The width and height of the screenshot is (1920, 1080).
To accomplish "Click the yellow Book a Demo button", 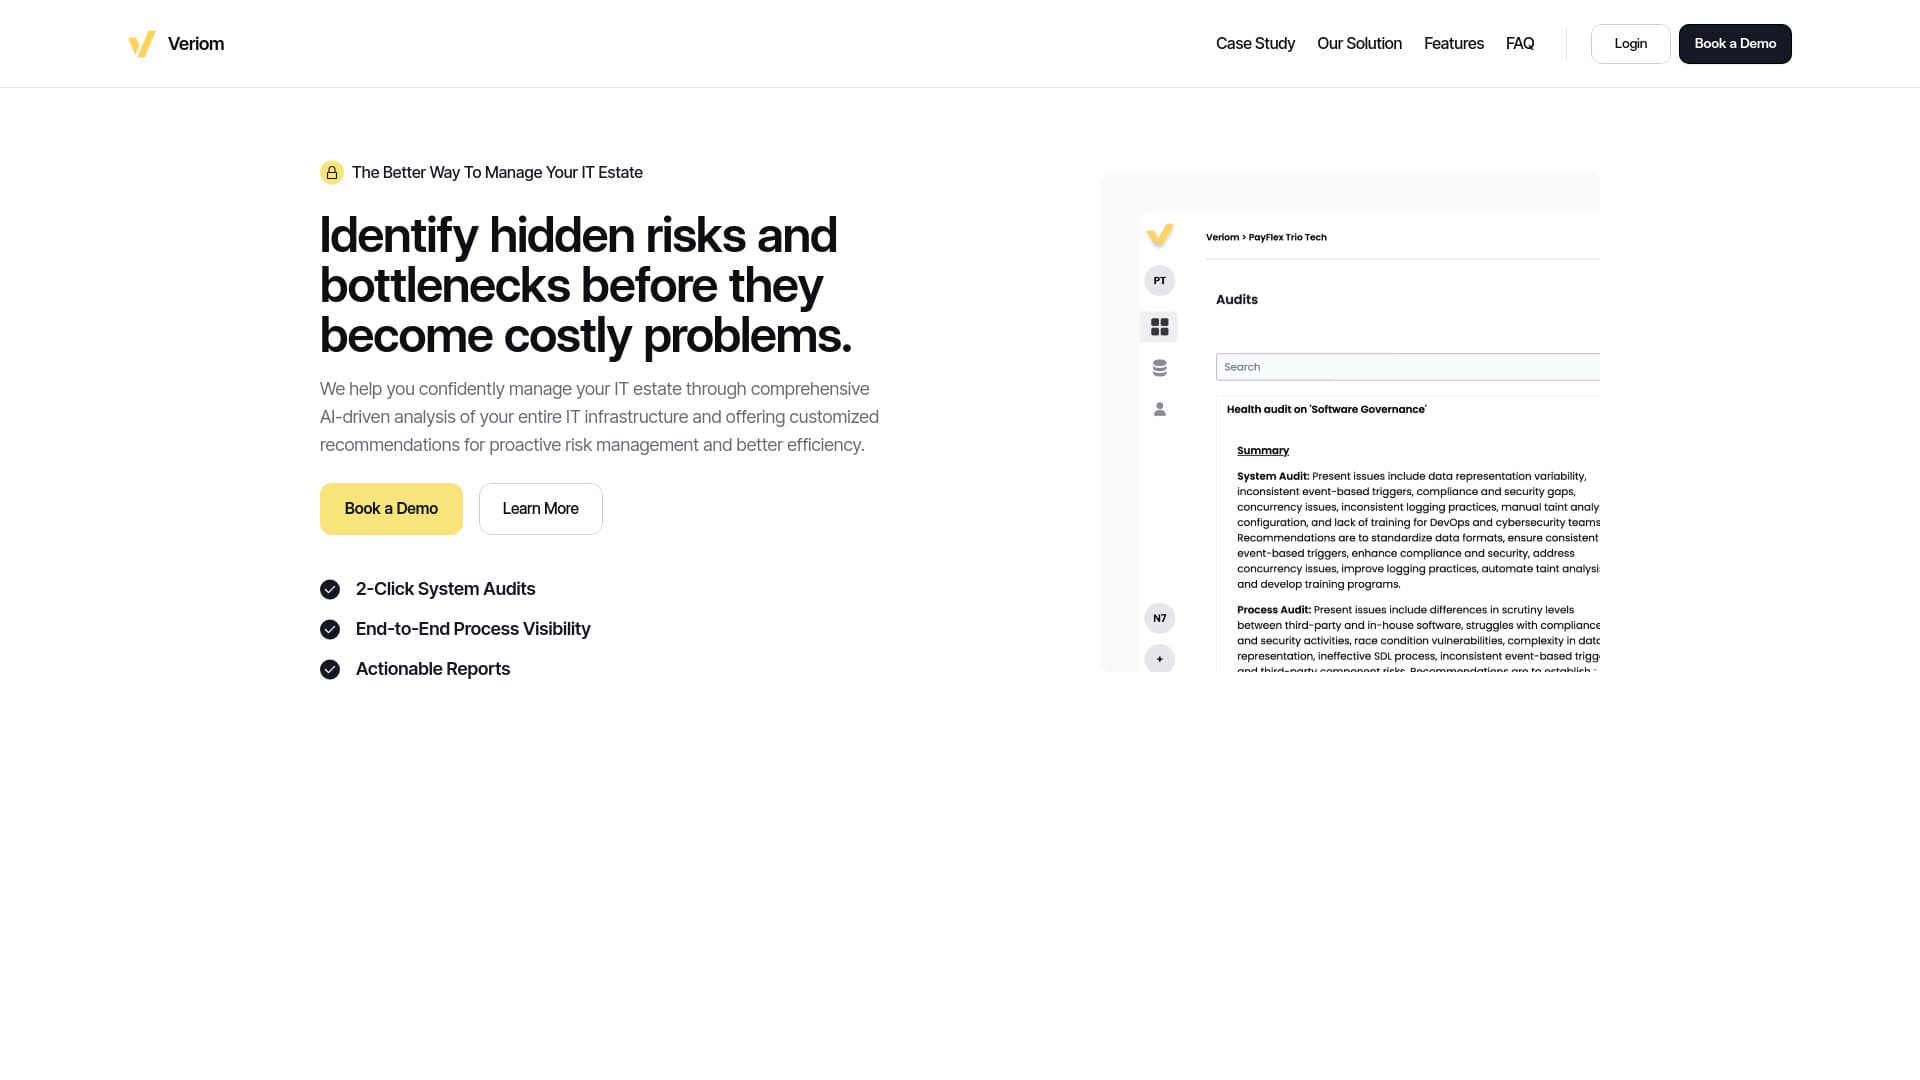I will pyautogui.click(x=391, y=509).
